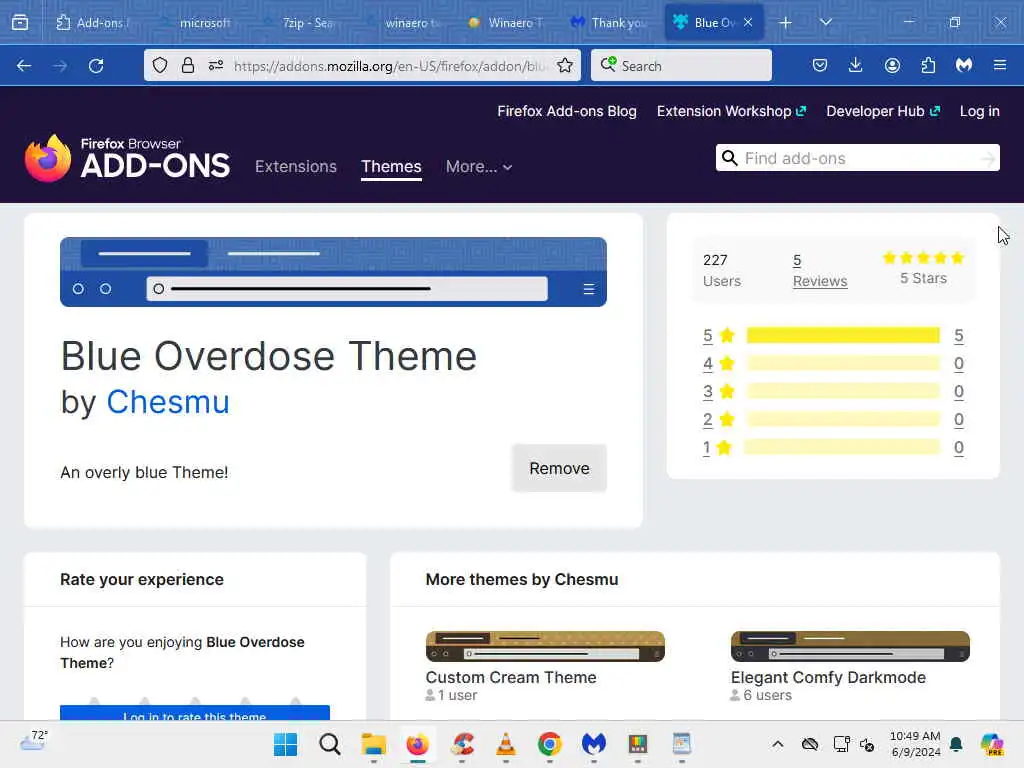Open Firefox View in the tab bar
The image size is (1024, 768).
coord(20,23)
